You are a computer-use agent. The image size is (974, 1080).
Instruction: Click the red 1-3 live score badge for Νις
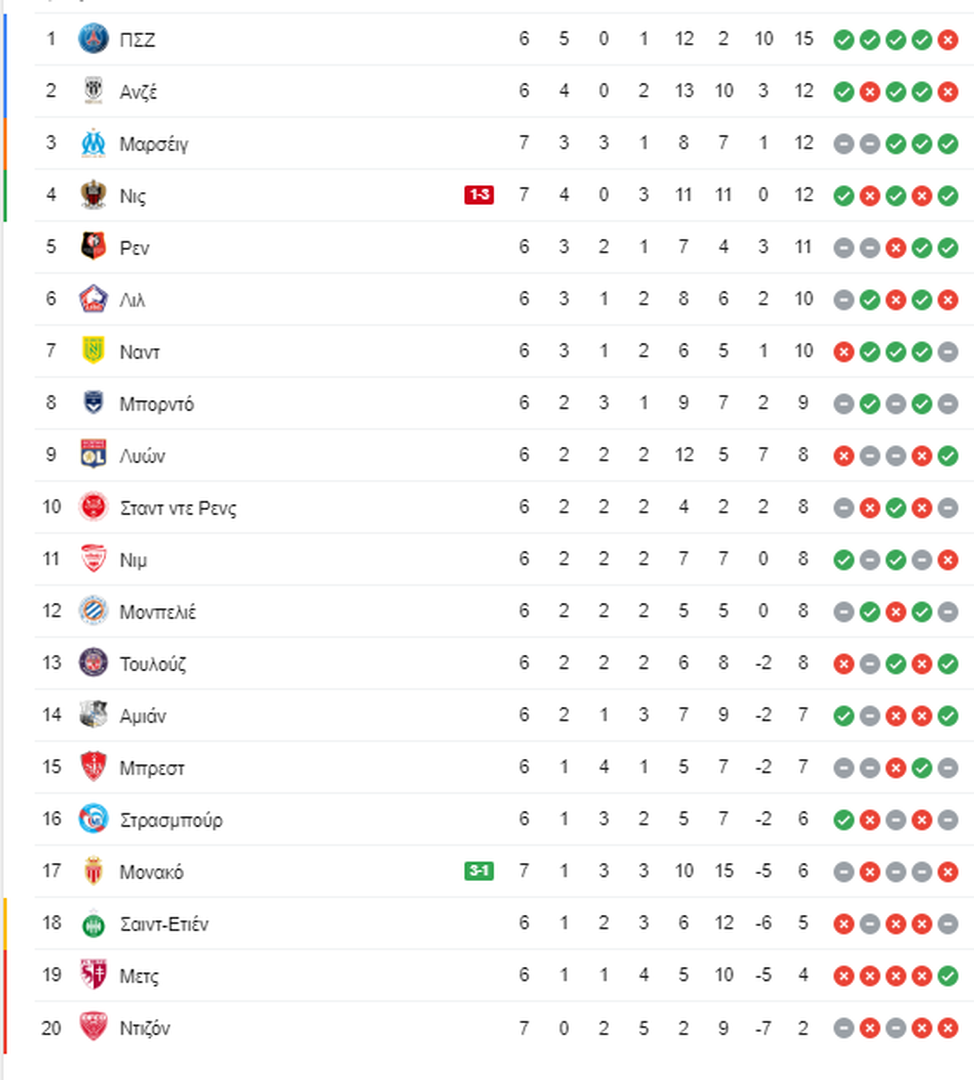tap(479, 195)
